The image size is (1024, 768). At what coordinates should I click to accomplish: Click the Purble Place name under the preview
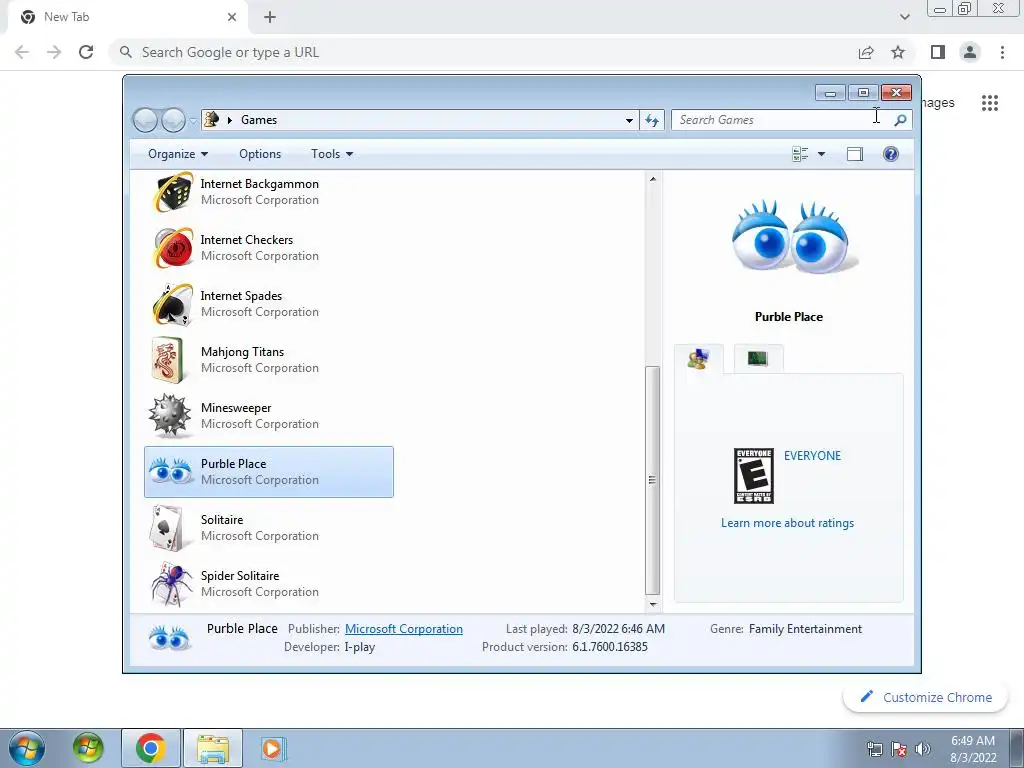789,317
